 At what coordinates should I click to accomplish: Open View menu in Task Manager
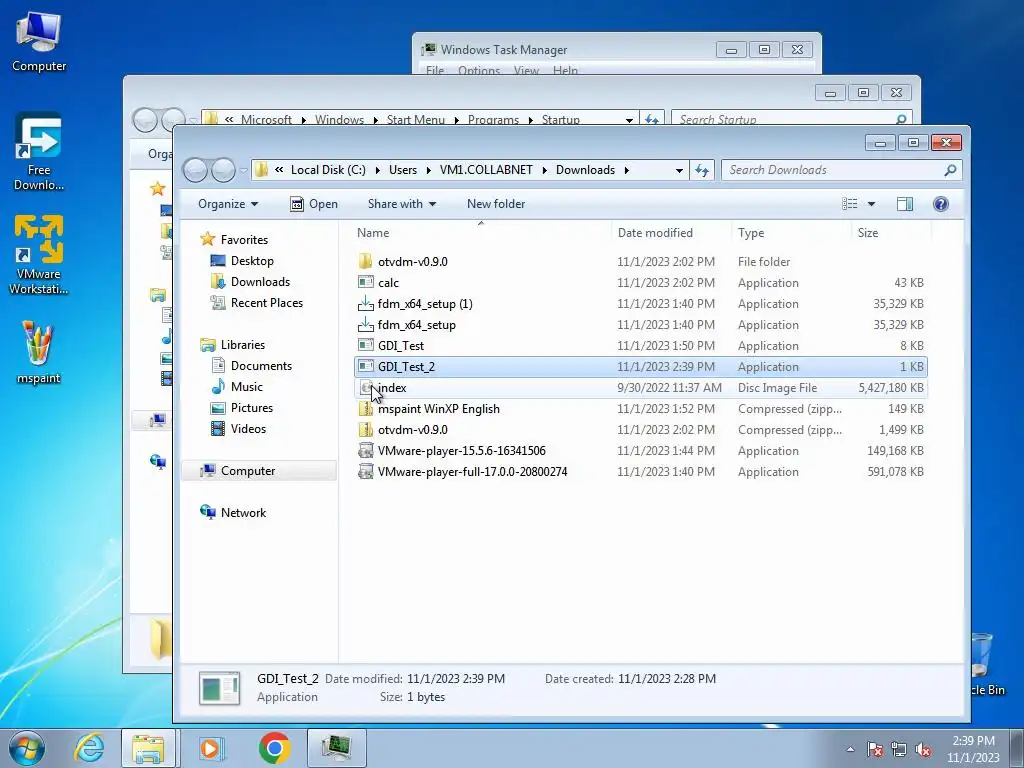526,70
